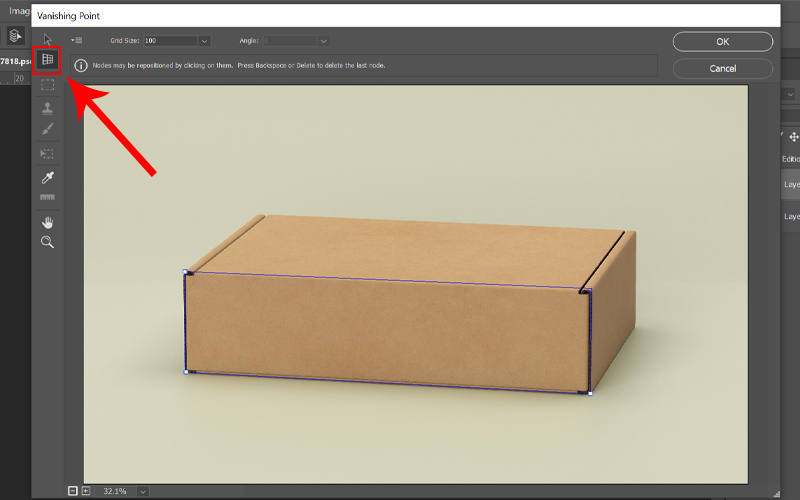This screenshot has width=800, height=500.
Task: Open the zoom percentage dropdown
Action: pyautogui.click(x=143, y=491)
